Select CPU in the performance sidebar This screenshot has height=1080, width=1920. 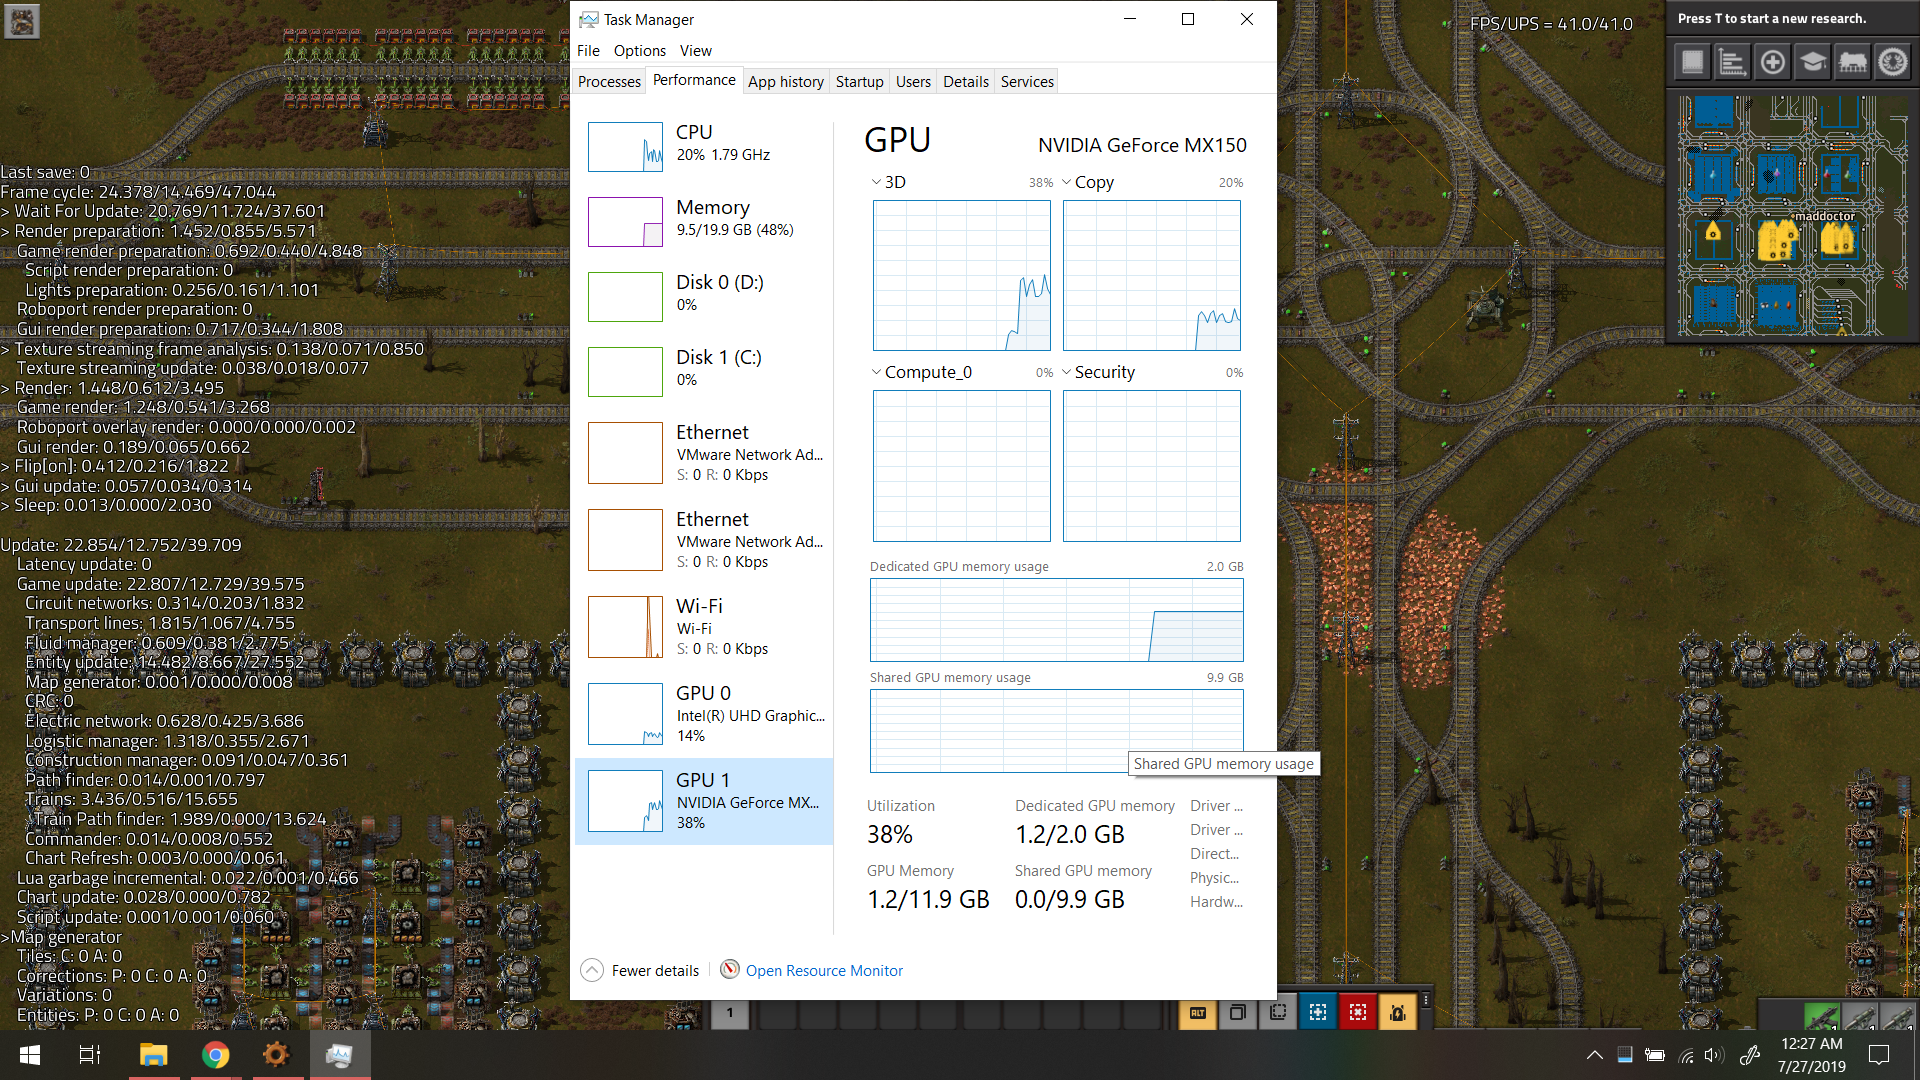pos(704,146)
